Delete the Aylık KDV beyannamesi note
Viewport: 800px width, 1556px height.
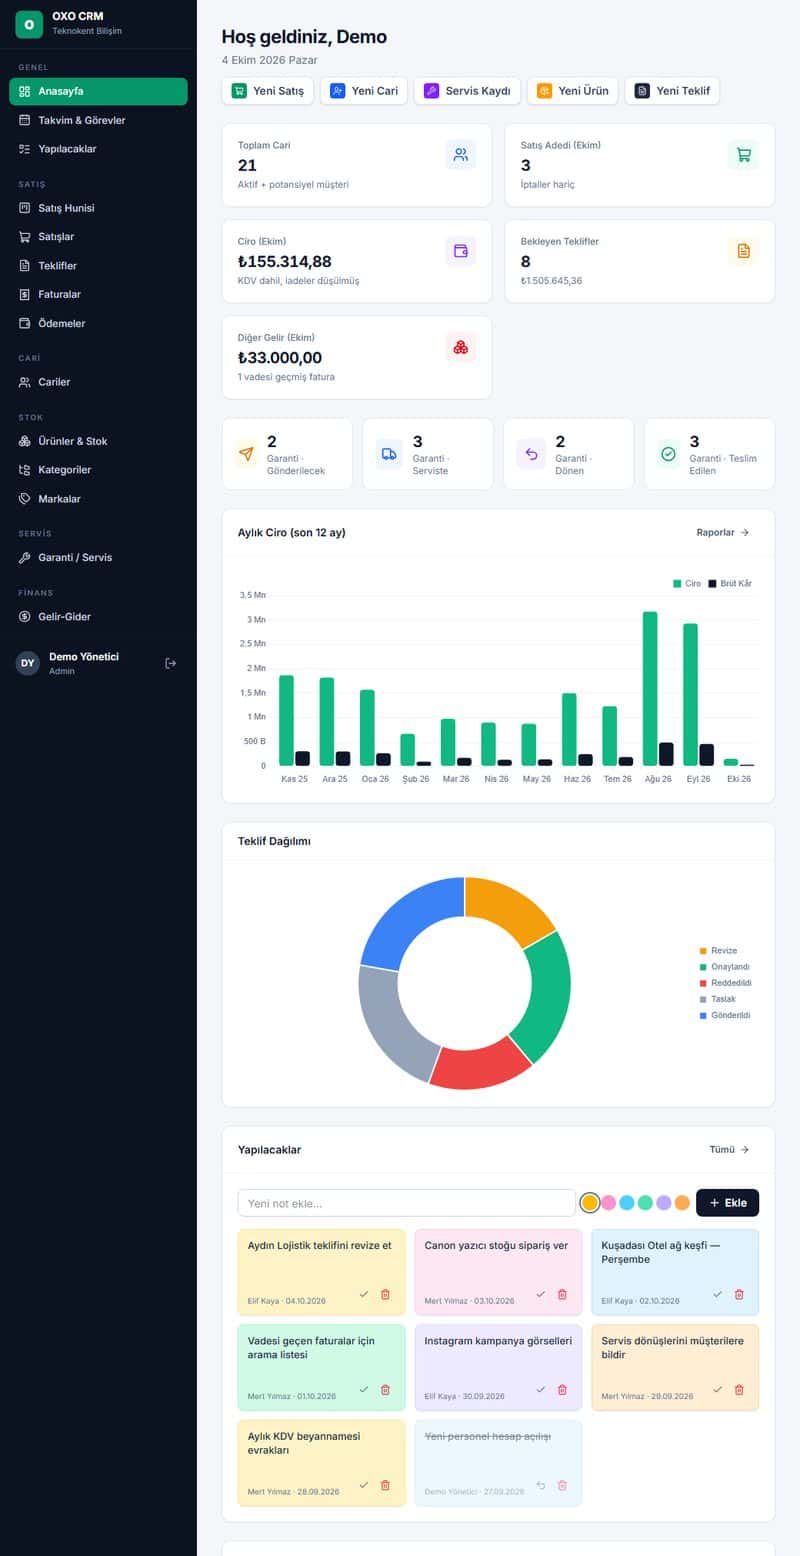[385, 1485]
